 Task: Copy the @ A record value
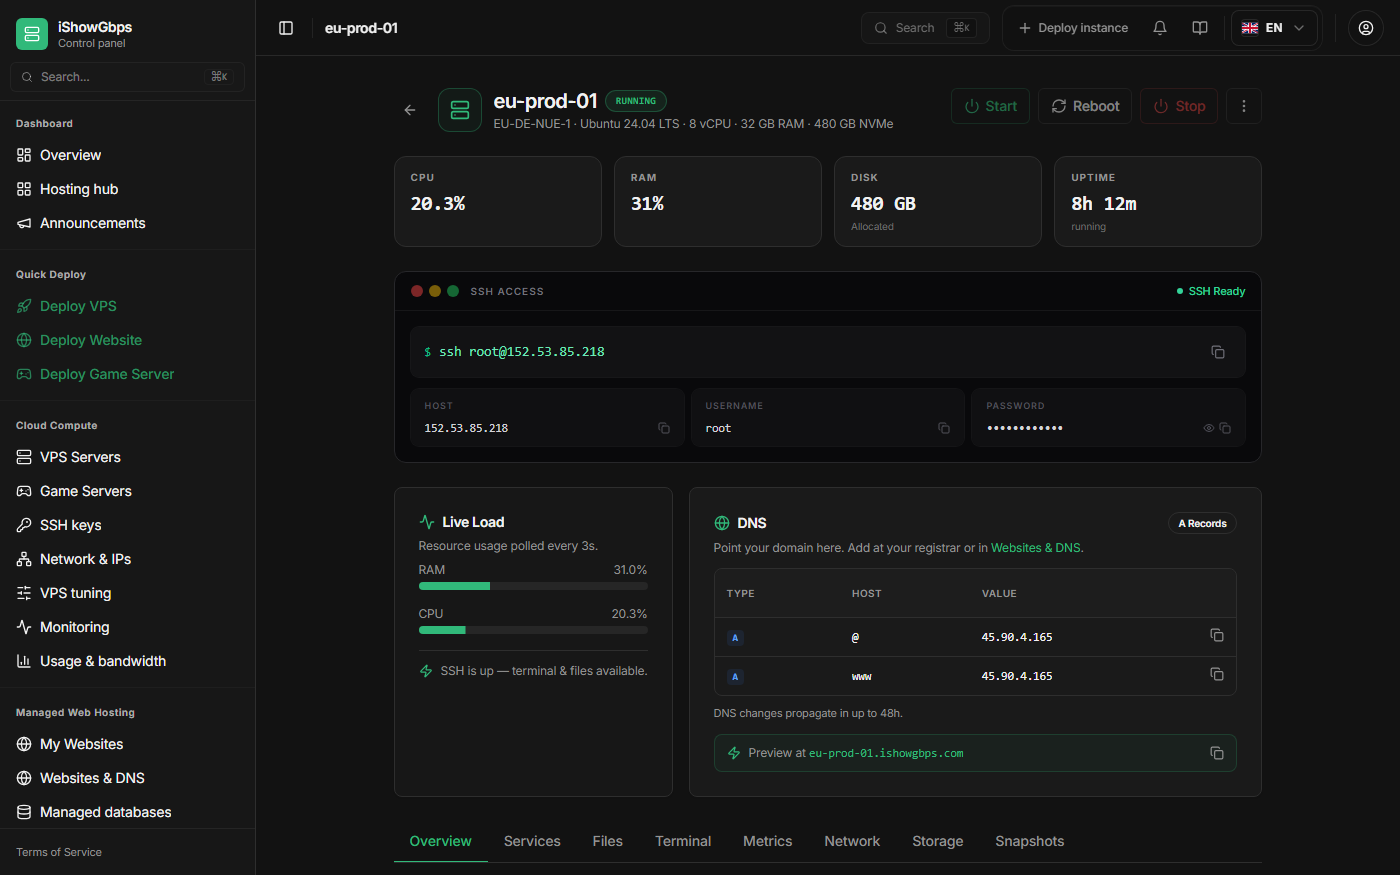tap(1217, 636)
